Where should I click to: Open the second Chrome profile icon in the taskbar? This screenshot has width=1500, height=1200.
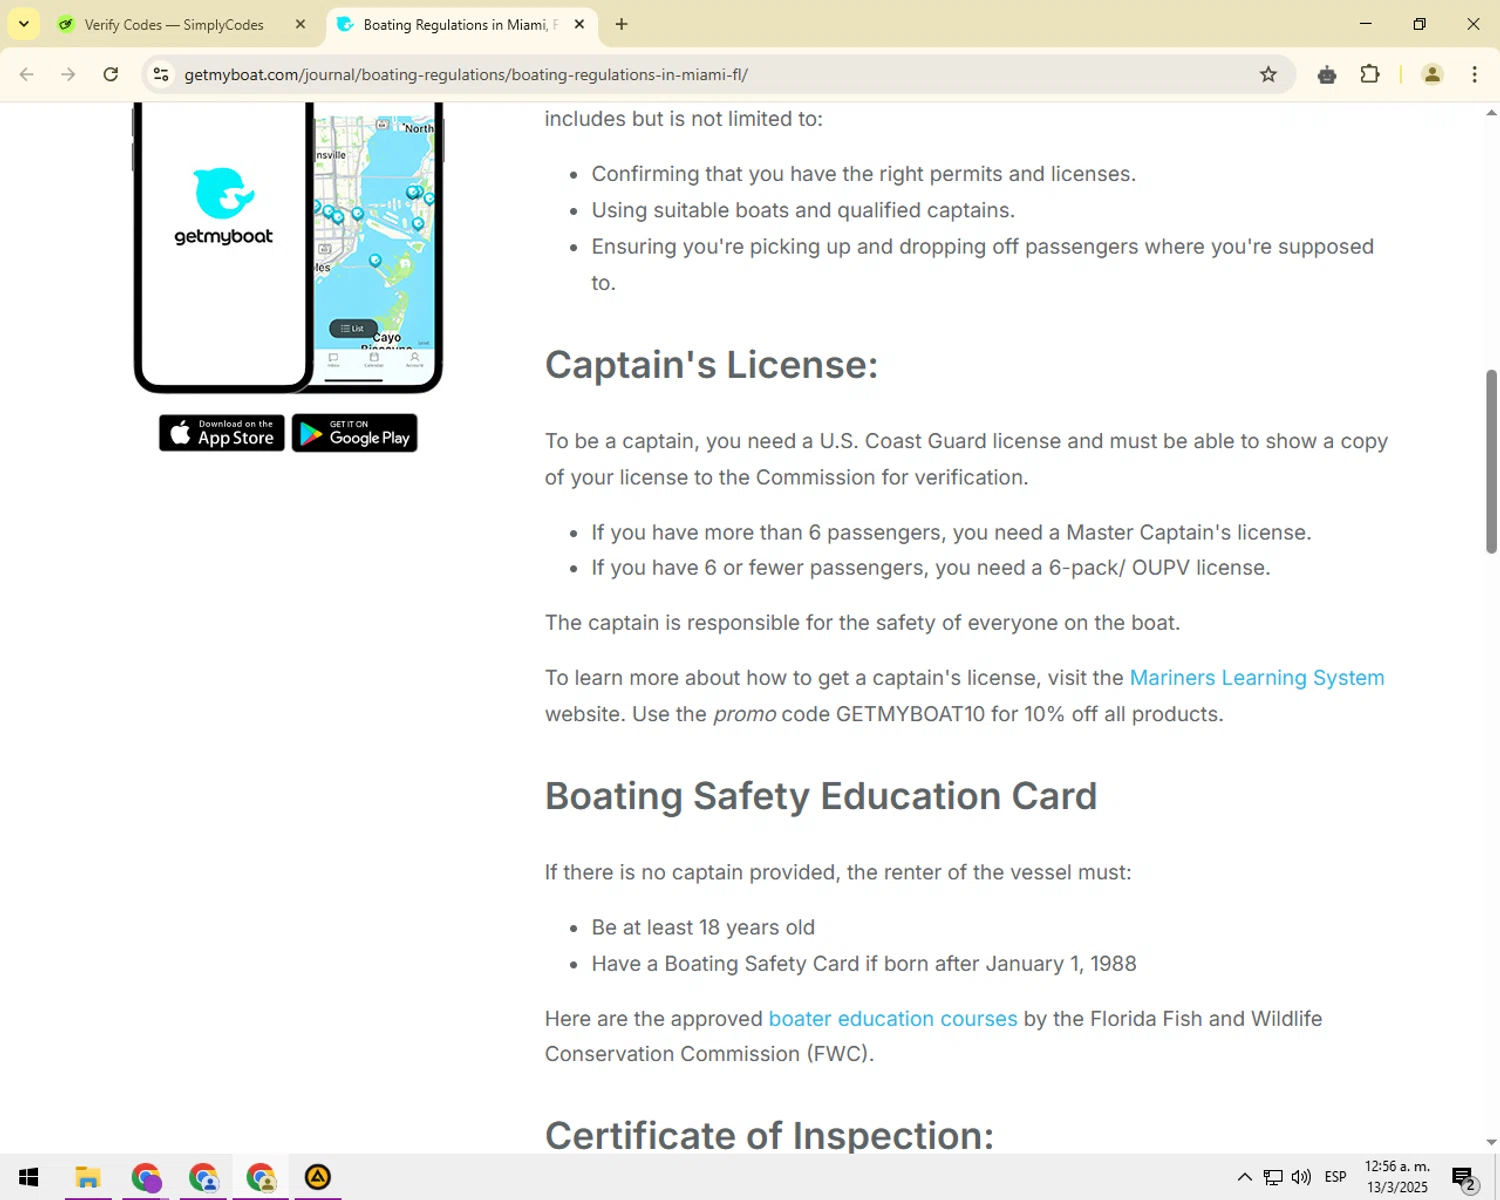pyautogui.click(x=204, y=1177)
